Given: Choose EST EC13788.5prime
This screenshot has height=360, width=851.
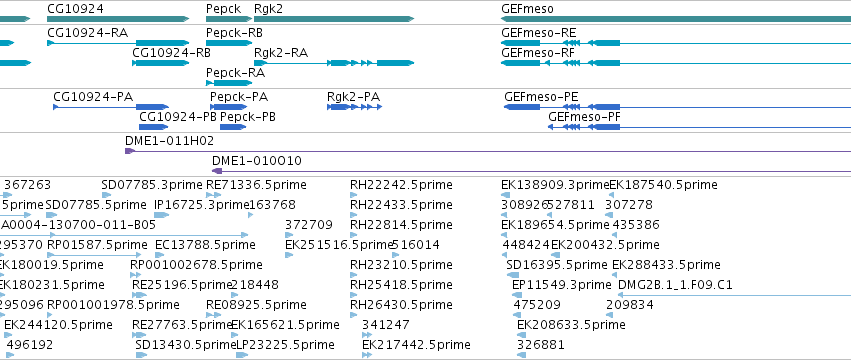Looking at the screenshot, I should pos(205,245).
